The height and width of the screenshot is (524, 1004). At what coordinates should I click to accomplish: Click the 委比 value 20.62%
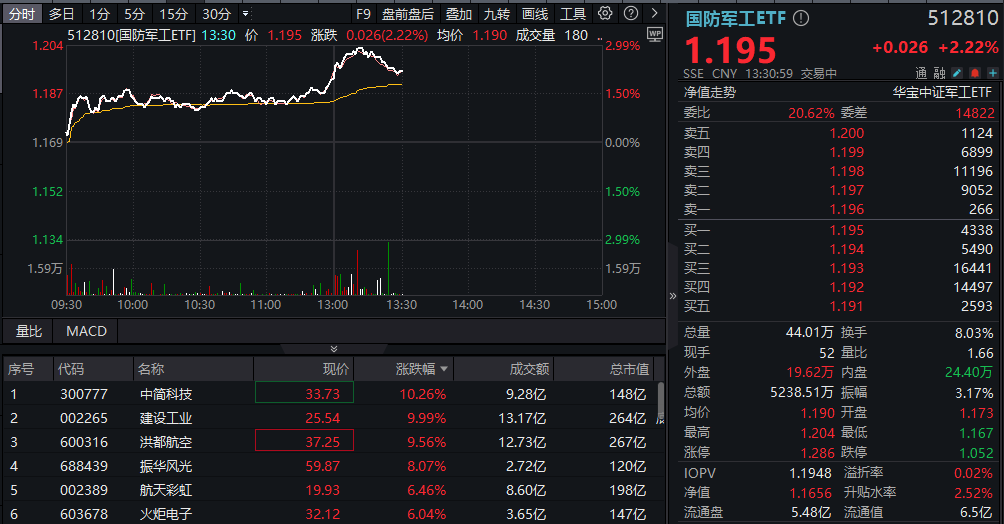point(811,113)
